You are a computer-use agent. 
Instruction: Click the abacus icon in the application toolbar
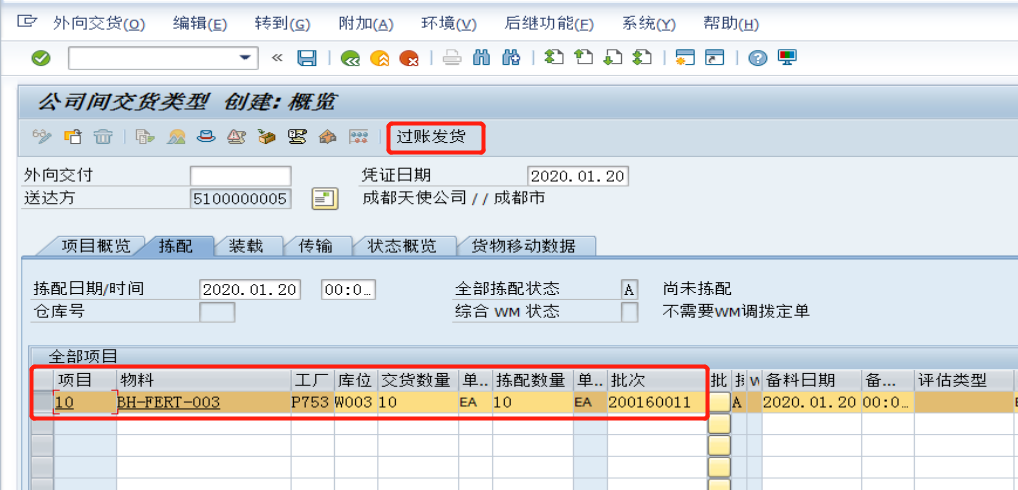358,137
